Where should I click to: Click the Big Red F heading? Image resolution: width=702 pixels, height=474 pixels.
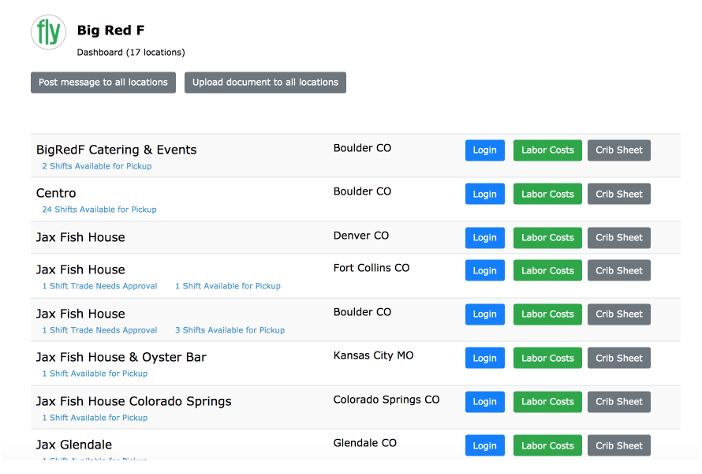click(111, 30)
